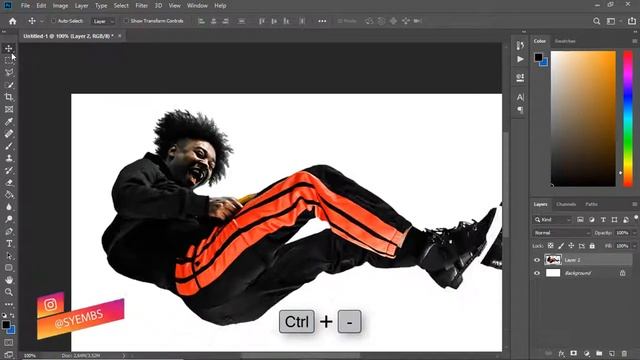This screenshot has height=360, width=640.
Task: Select the Blur tool
Action: point(9,207)
